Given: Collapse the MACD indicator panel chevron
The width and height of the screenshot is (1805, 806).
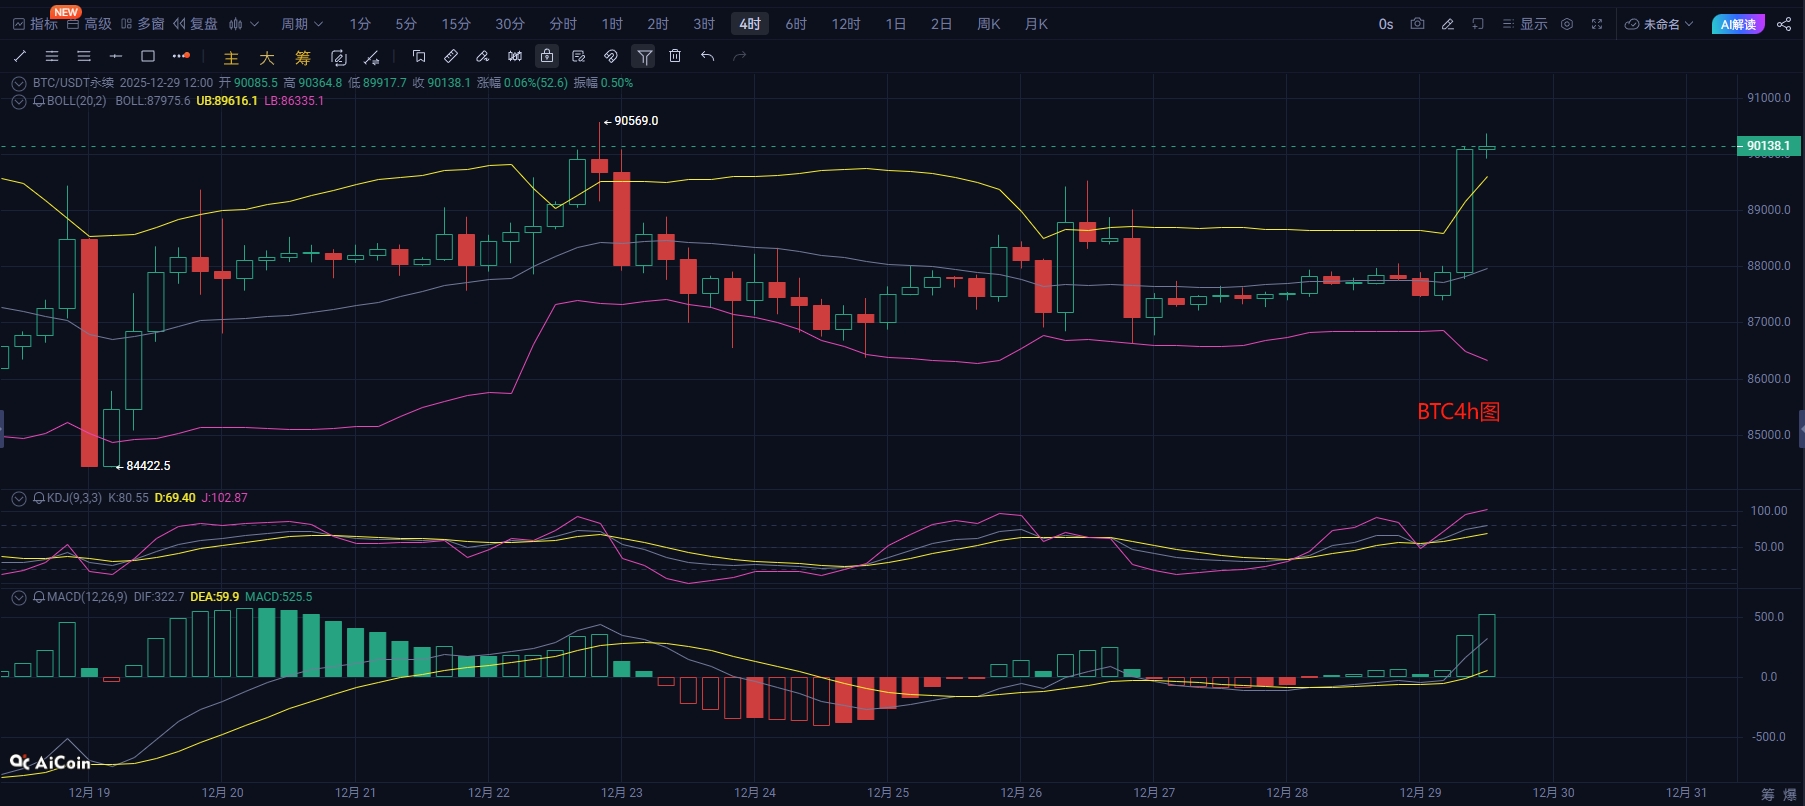Looking at the screenshot, I should point(18,597).
